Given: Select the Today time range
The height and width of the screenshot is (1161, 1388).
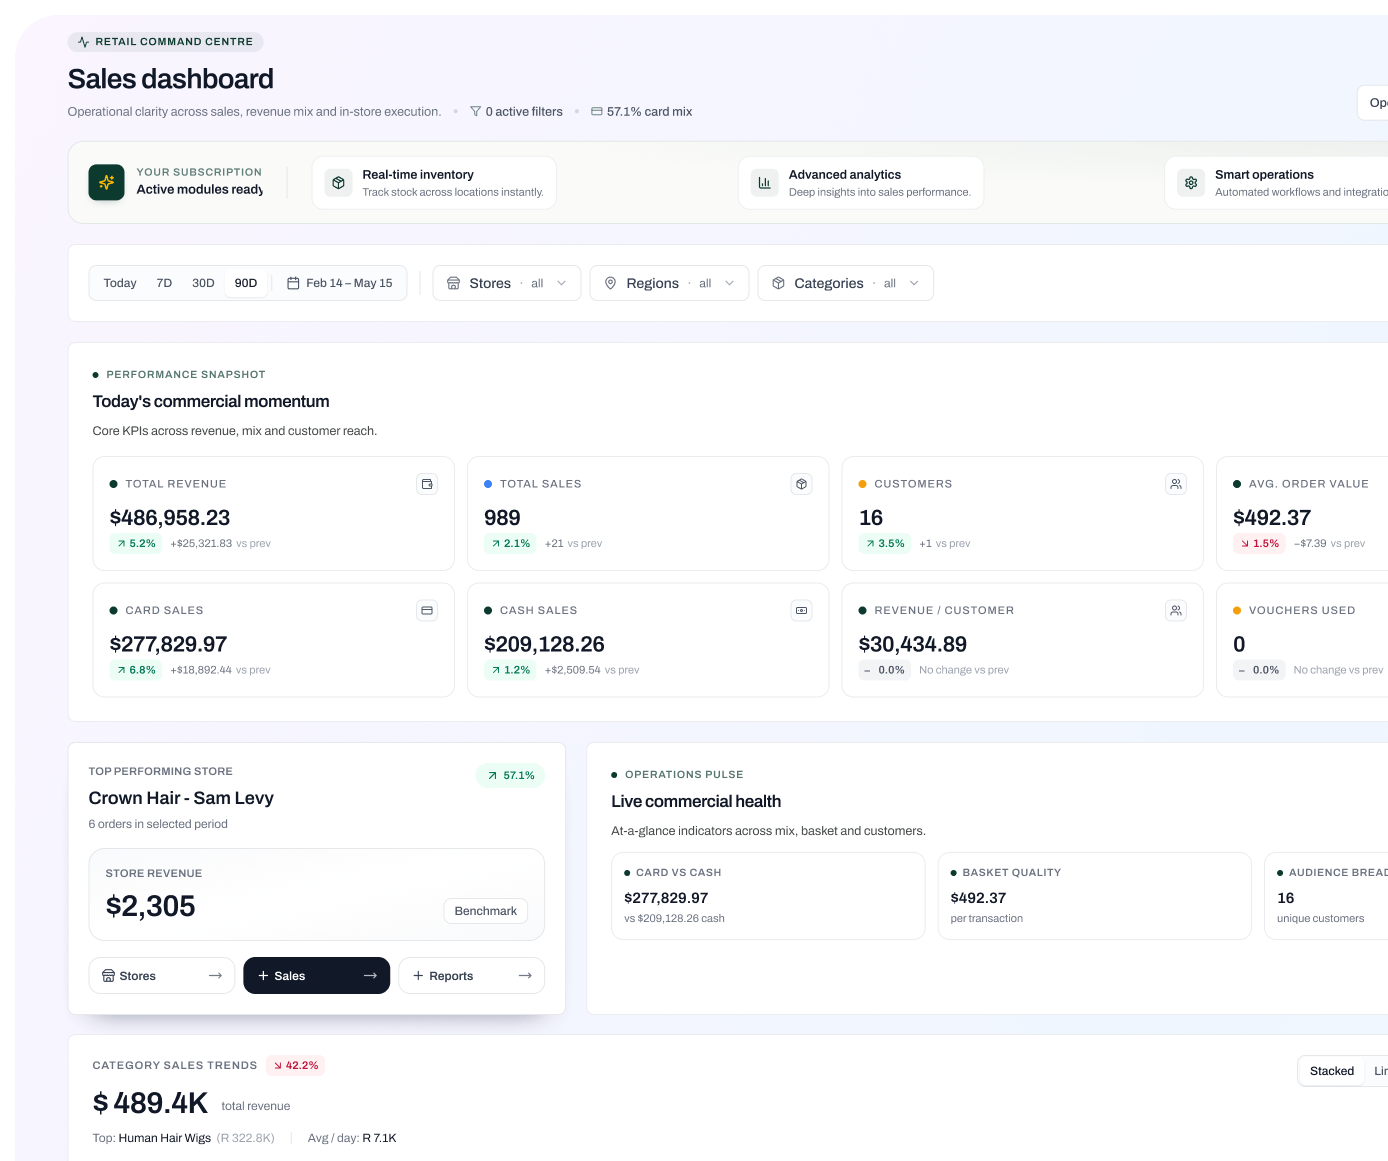Looking at the screenshot, I should [x=120, y=284].
